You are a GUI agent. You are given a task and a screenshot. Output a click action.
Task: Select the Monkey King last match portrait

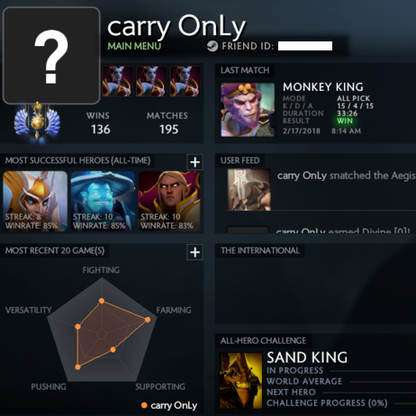(248, 110)
